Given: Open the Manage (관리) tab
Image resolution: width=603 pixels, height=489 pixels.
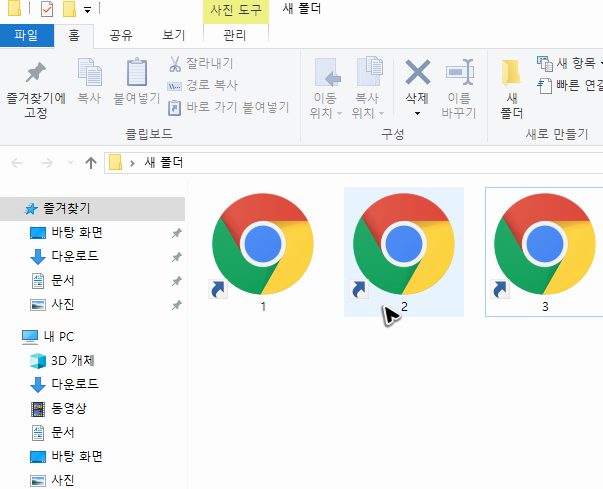Looking at the screenshot, I should click(x=235, y=36).
